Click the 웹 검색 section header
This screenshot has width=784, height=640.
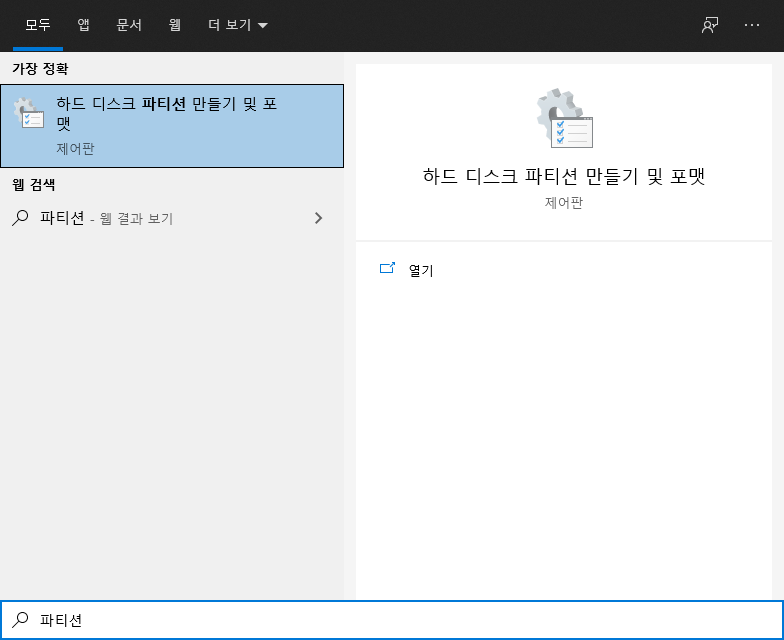pyautogui.click(x=34, y=185)
